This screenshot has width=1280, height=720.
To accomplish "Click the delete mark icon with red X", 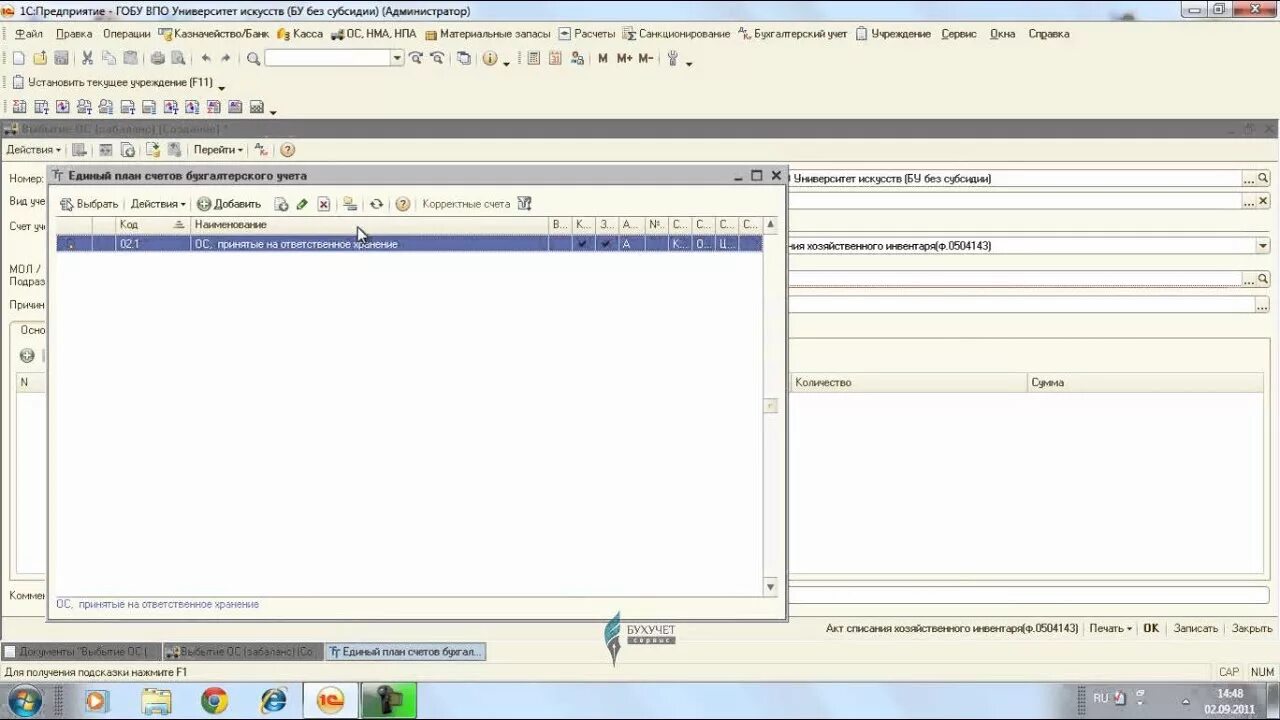I will 324,204.
